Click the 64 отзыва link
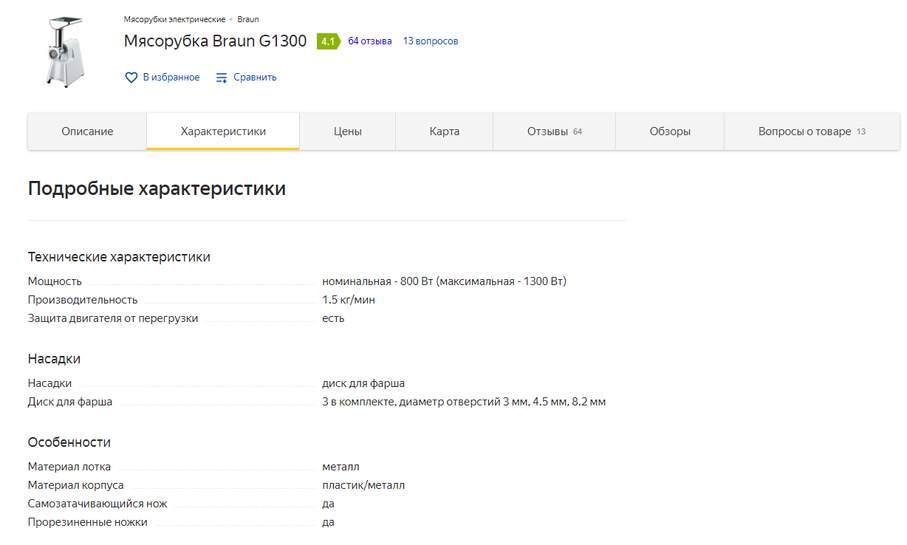Image resolution: width=907 pixels, height=545 pixels. click(370, 41)
